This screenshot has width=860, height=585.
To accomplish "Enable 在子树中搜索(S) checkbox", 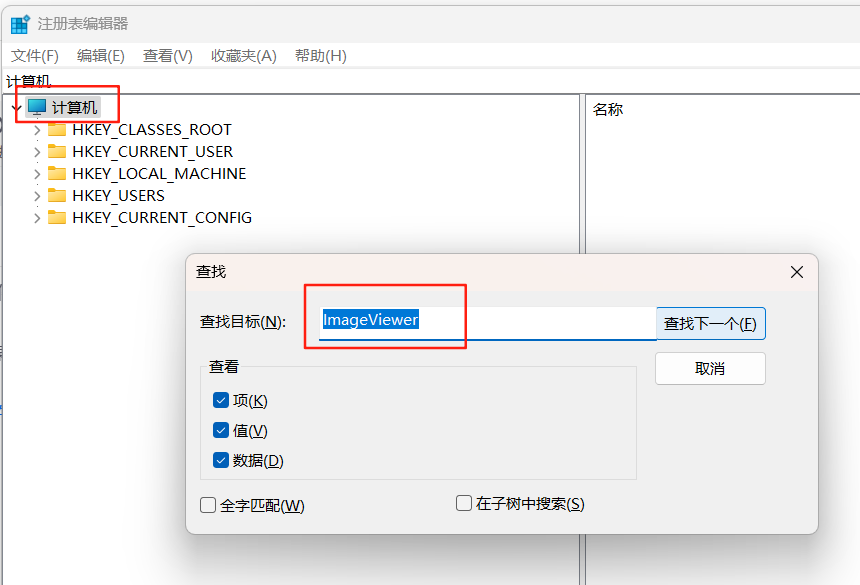I will click(x=464, y=503).
